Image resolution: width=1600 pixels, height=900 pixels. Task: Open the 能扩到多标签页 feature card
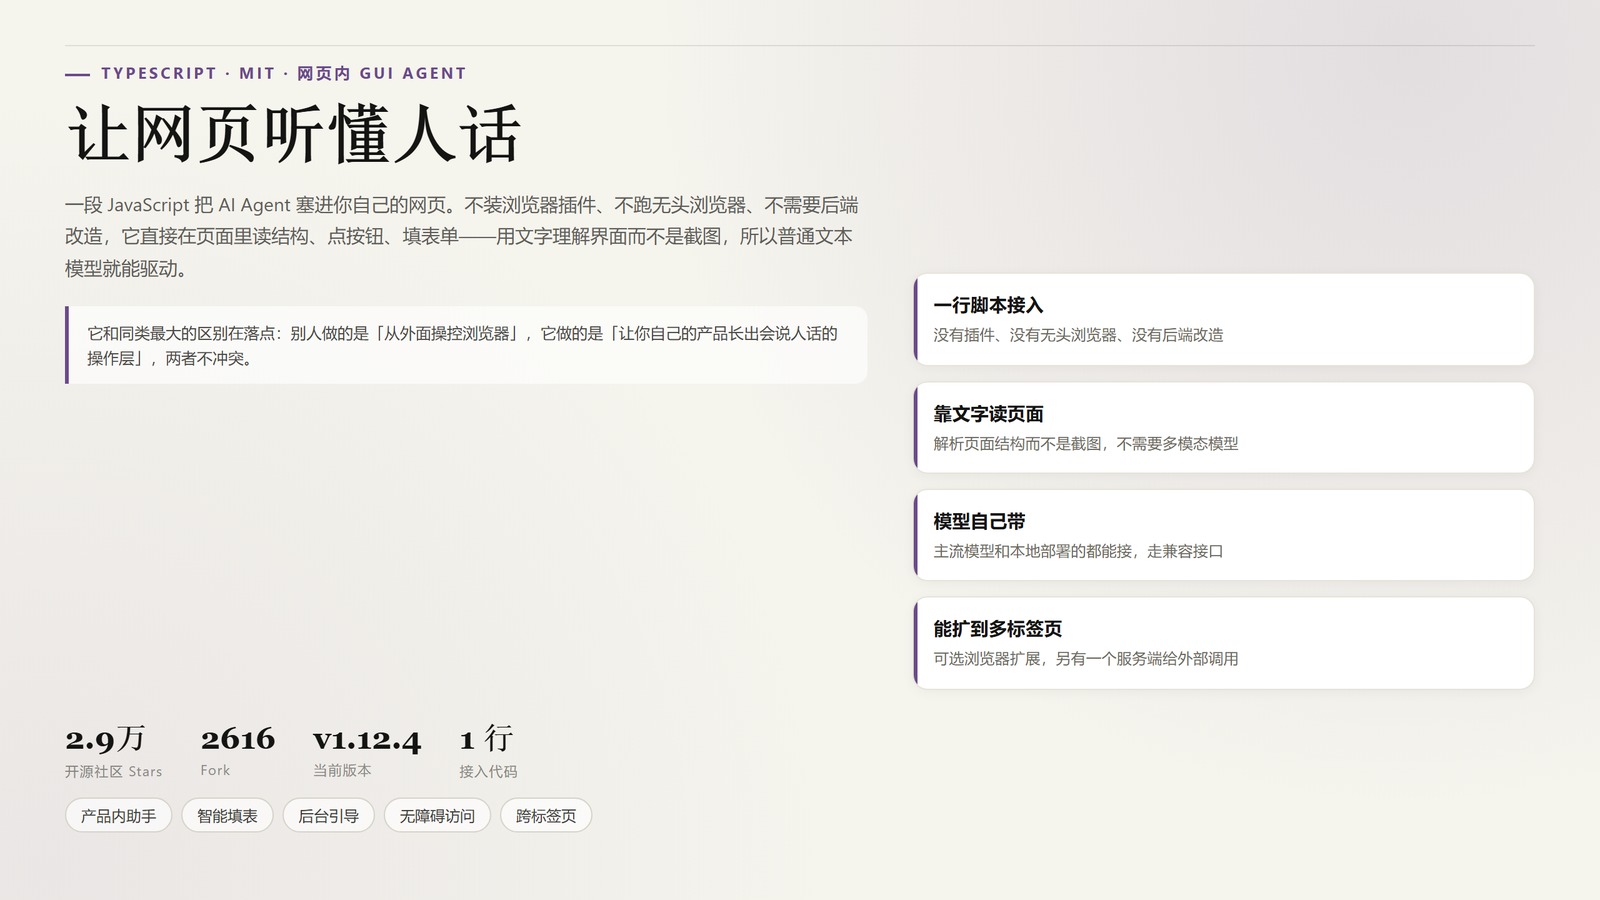pos(1223,643)
